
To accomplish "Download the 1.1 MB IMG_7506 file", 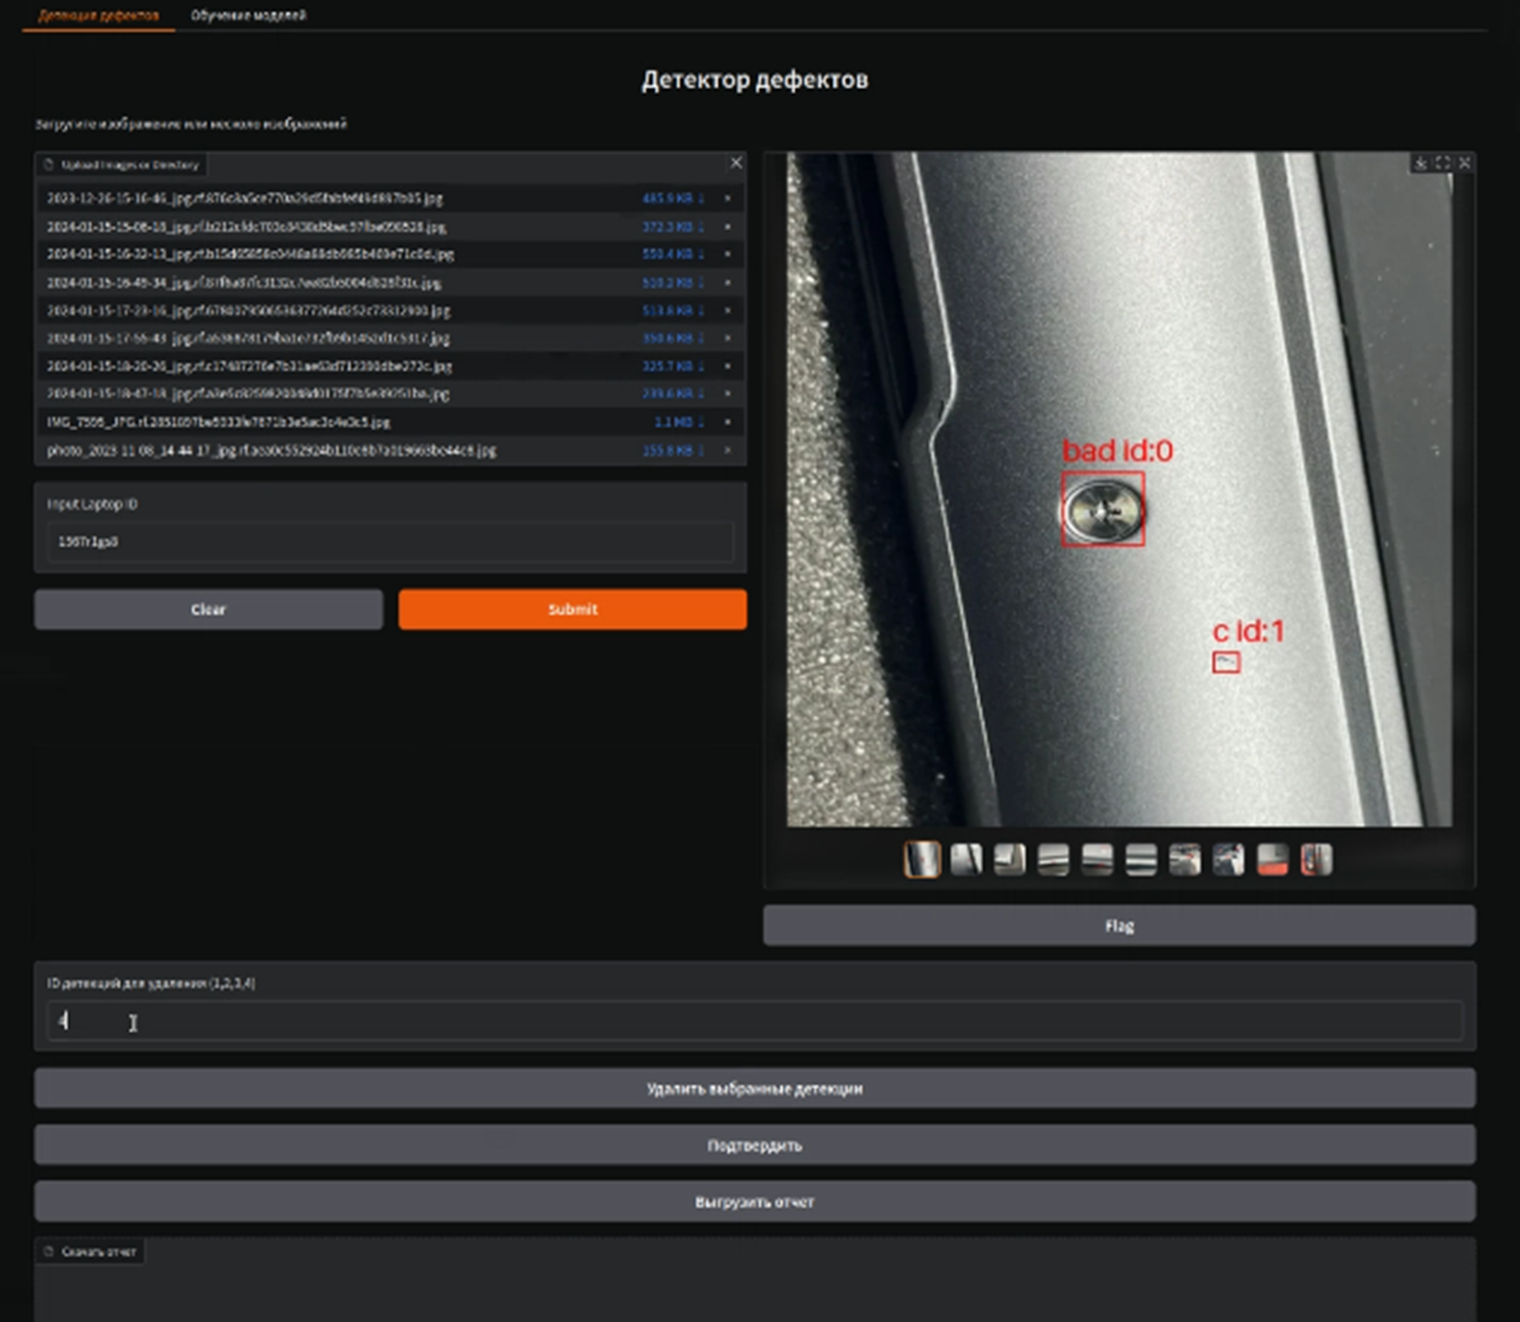I will (x=679, y=422).
